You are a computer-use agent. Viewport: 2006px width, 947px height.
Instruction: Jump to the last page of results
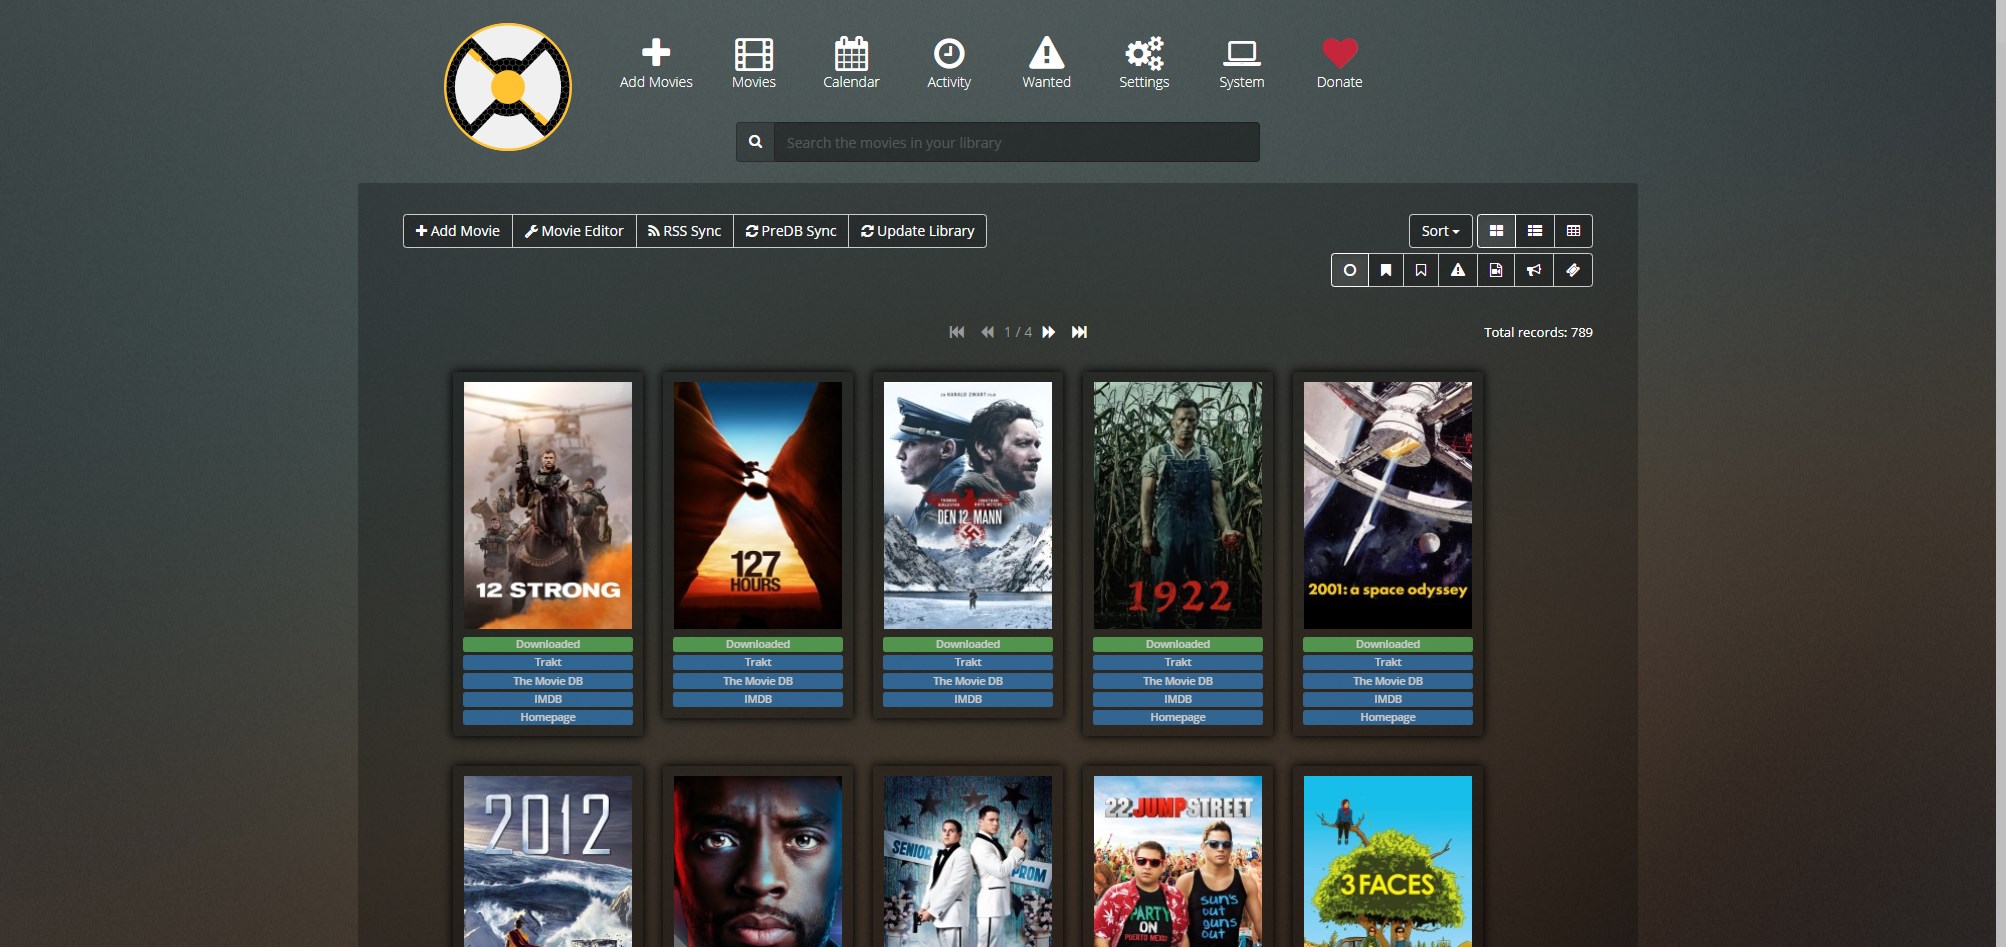click(1079, 332)
